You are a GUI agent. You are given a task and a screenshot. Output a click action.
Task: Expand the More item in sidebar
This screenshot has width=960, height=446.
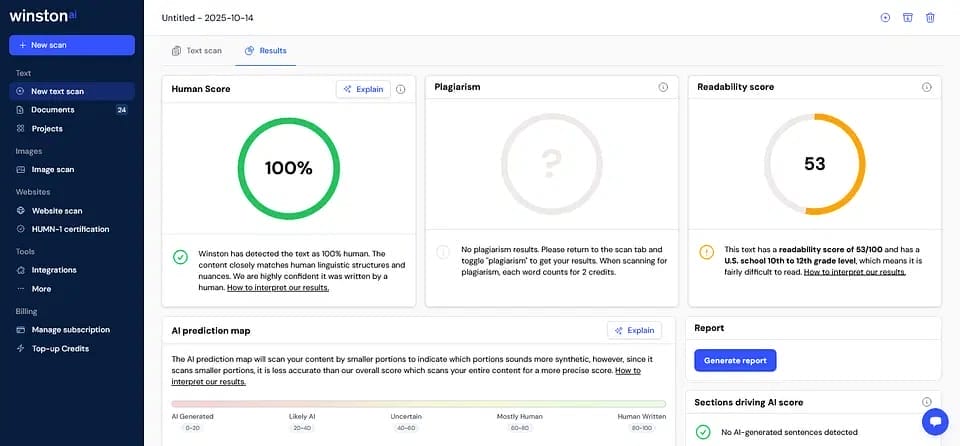41,289
